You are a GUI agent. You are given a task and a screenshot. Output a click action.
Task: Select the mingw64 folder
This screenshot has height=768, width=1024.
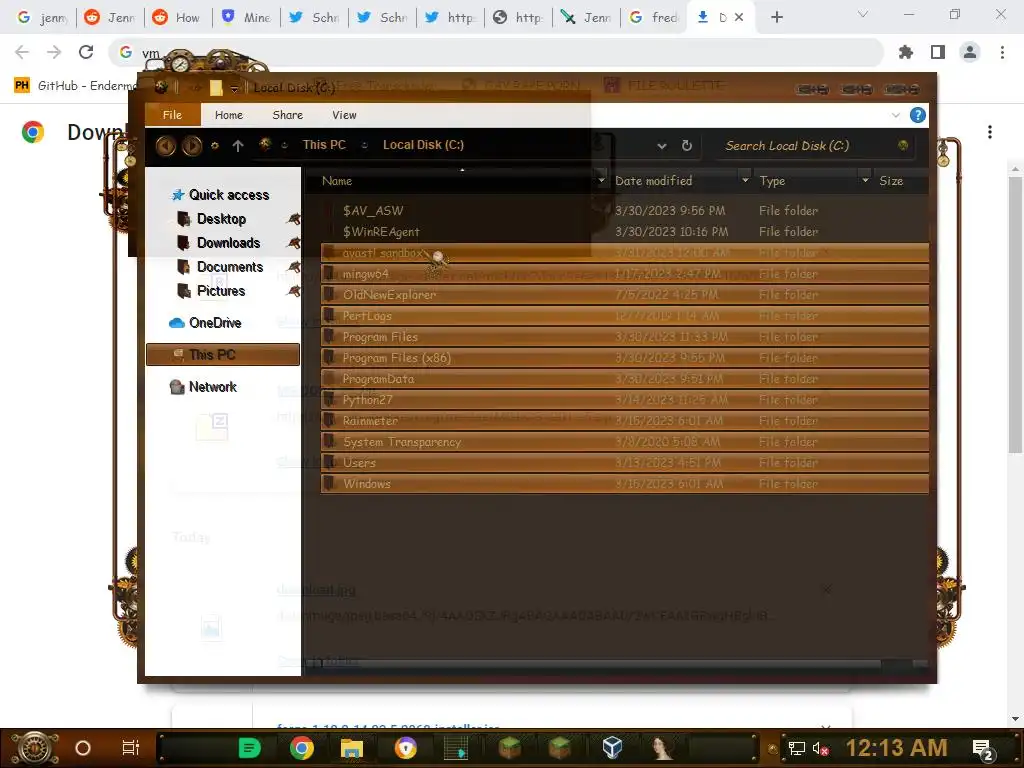[624, 274]
